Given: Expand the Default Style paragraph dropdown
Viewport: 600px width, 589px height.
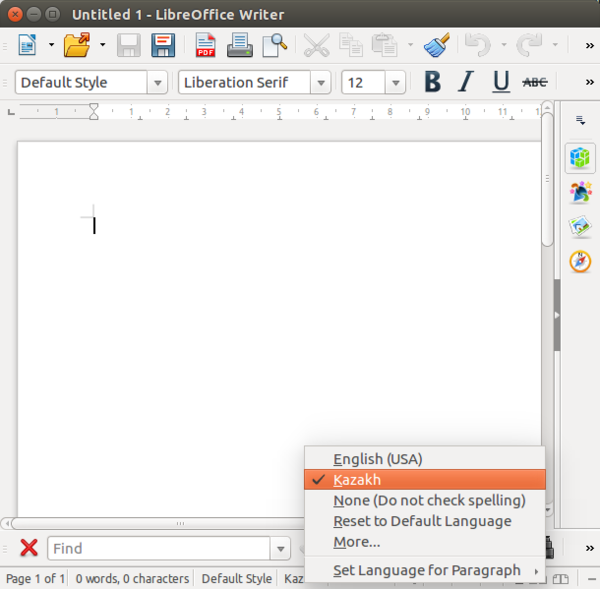Looking at the screenshot, I should 158,83.
